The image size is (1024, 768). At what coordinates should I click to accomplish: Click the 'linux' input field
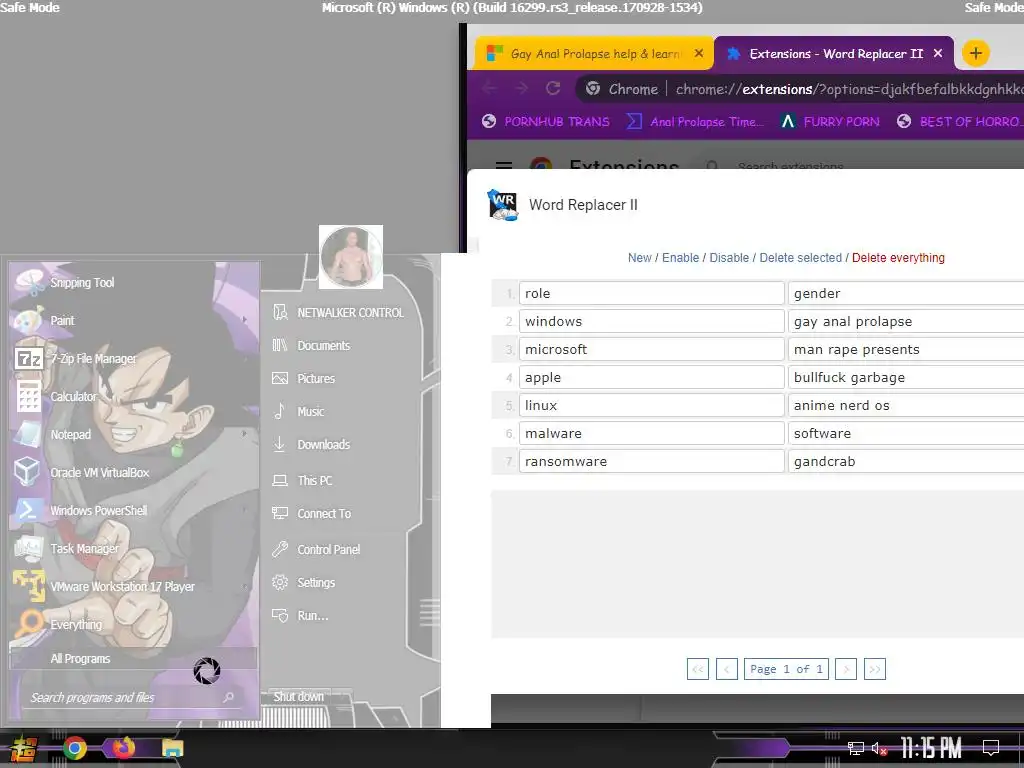tap(652, 406)
